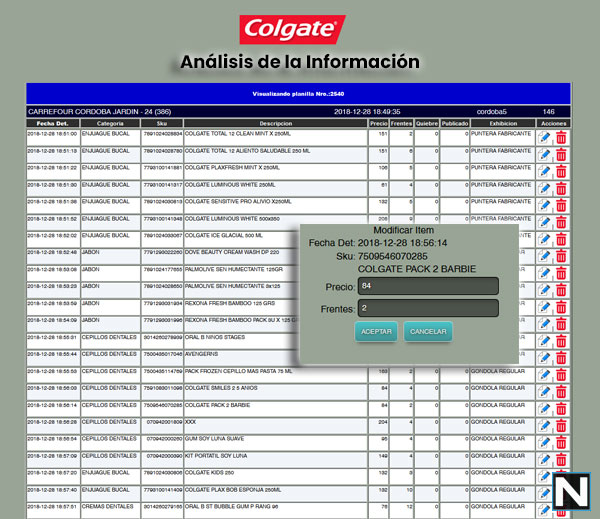Image resolution: width=600 pixels, height=519 pixels.
Task: Delete the KIT PORTATIL SOY LUNA row
Action: [561, 460]
